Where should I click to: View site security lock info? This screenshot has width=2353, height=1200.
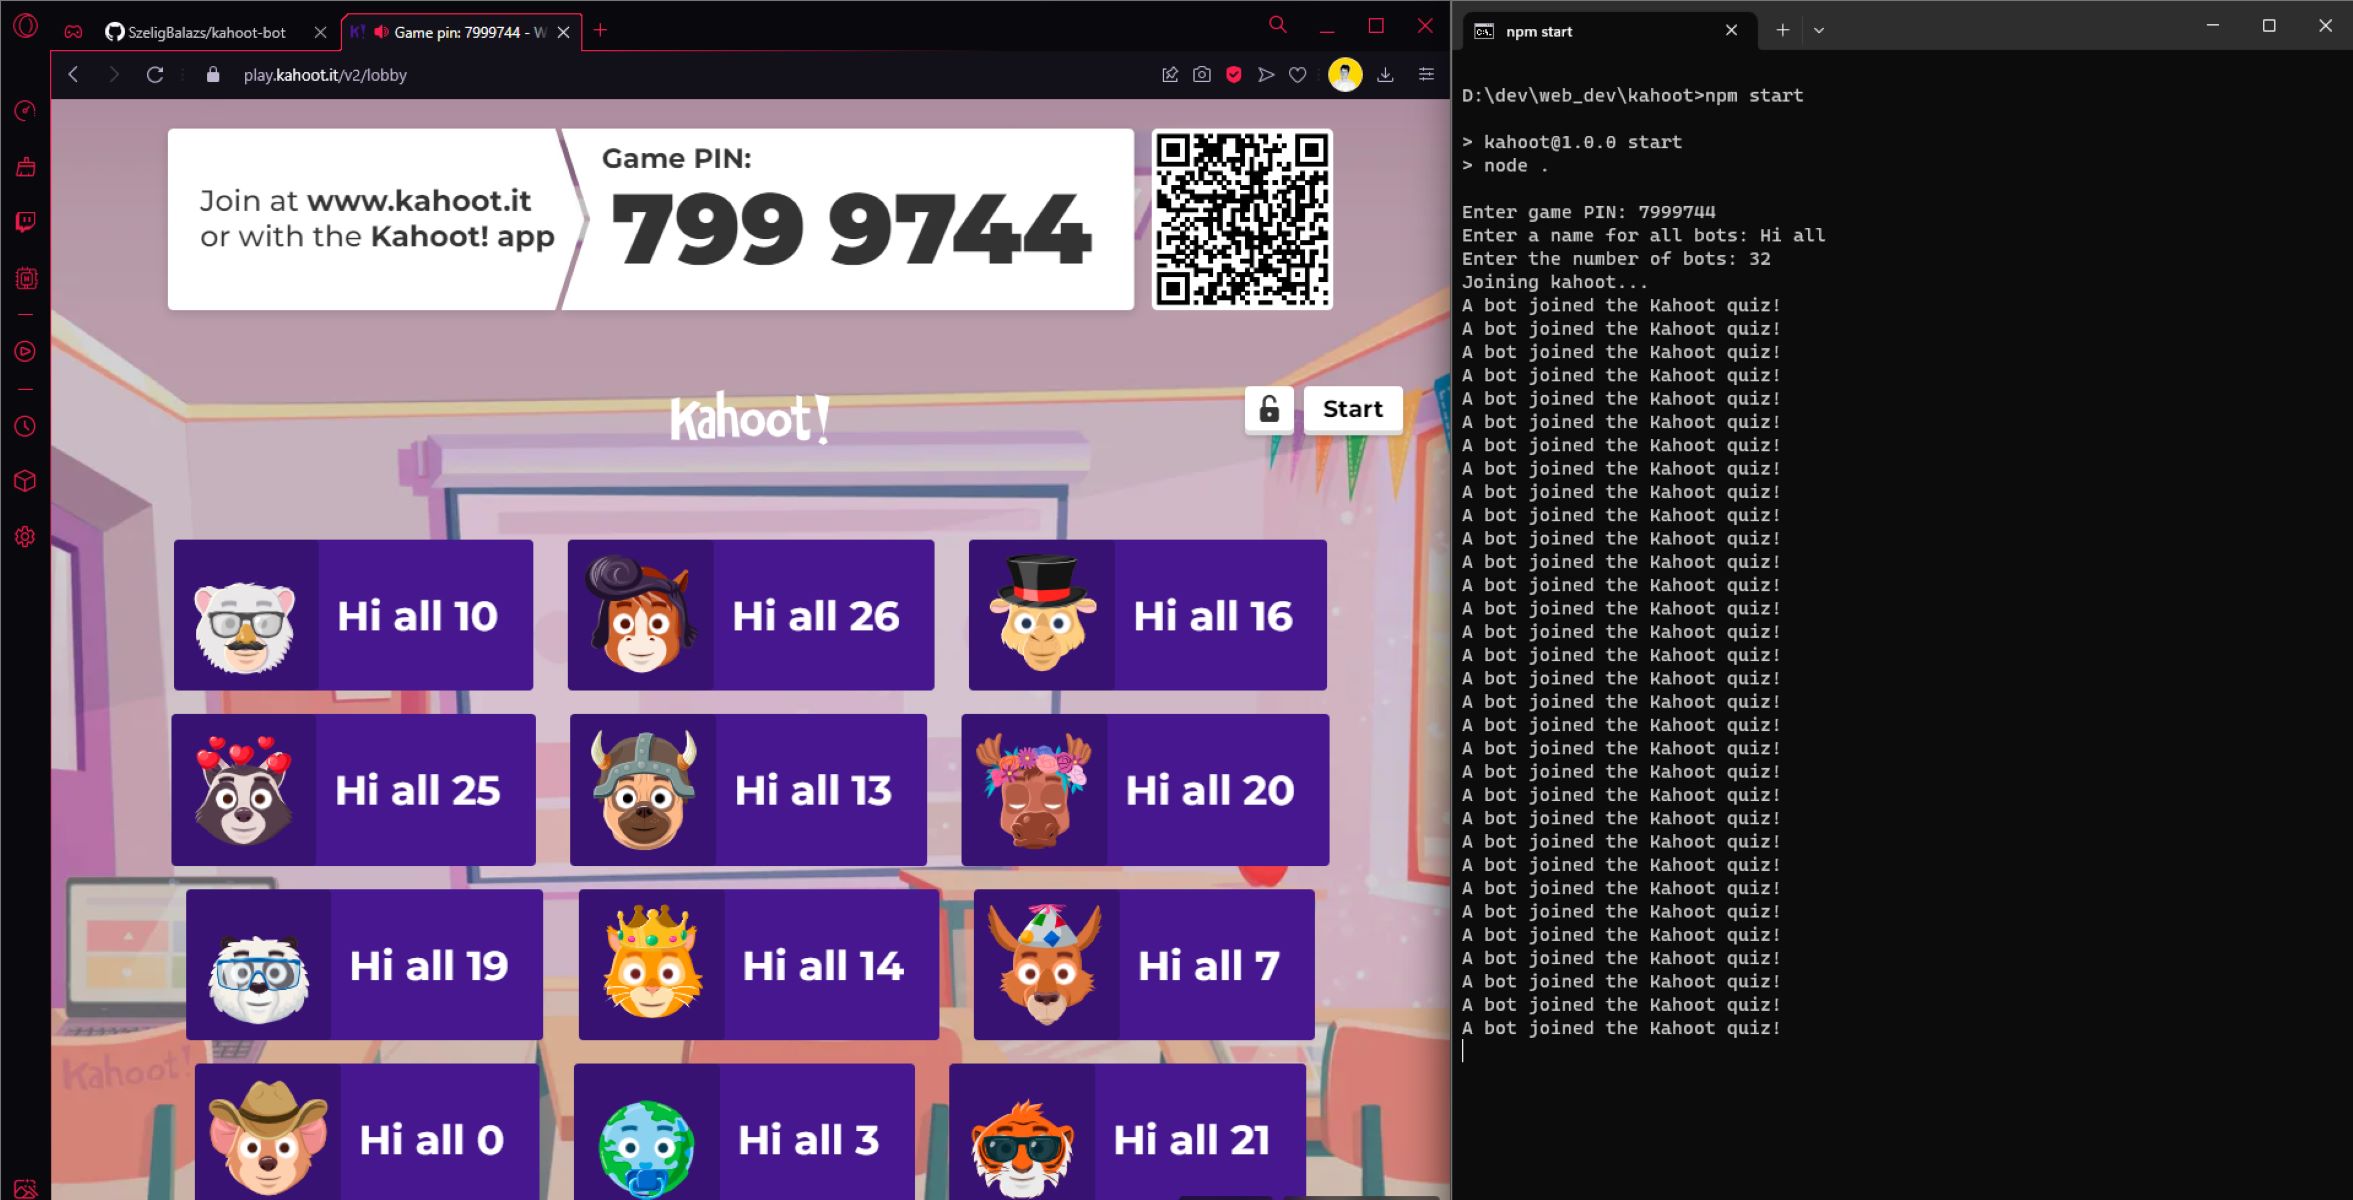[212, 75]
